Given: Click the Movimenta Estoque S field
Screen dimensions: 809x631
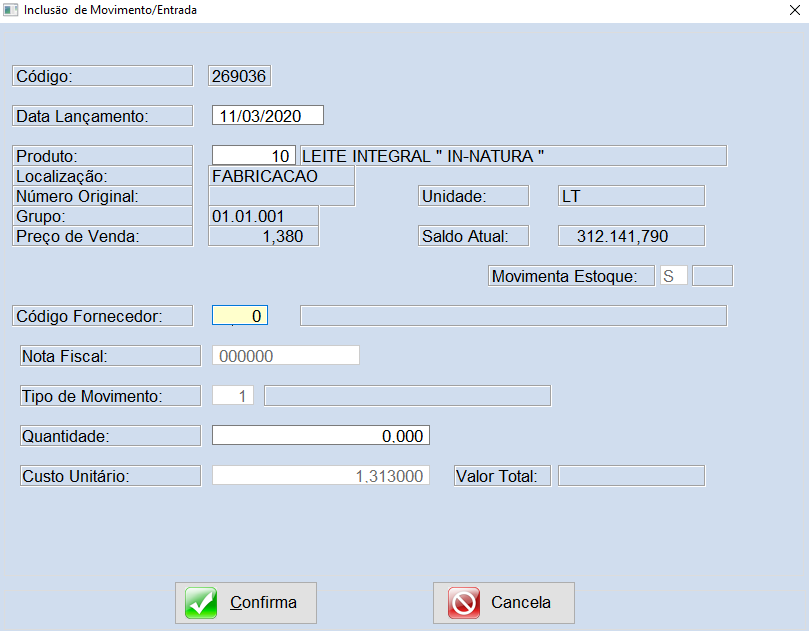Looking at the screenshot, I should coord(673,276).
